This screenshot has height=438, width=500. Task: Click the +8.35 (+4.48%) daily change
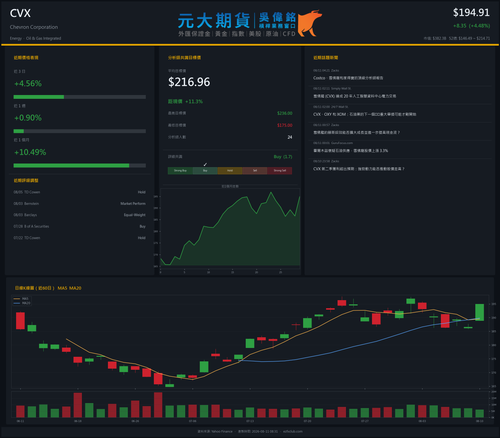click(471, 26)
